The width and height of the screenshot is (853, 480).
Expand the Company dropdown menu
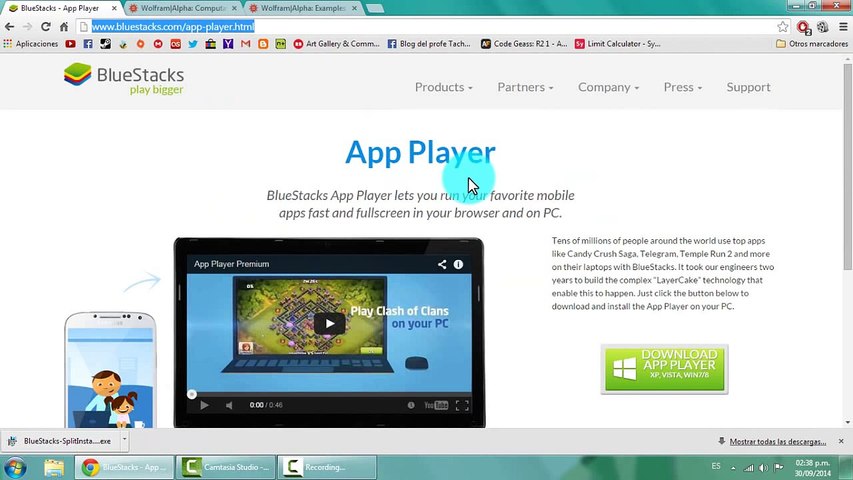(x=608, y=87)
